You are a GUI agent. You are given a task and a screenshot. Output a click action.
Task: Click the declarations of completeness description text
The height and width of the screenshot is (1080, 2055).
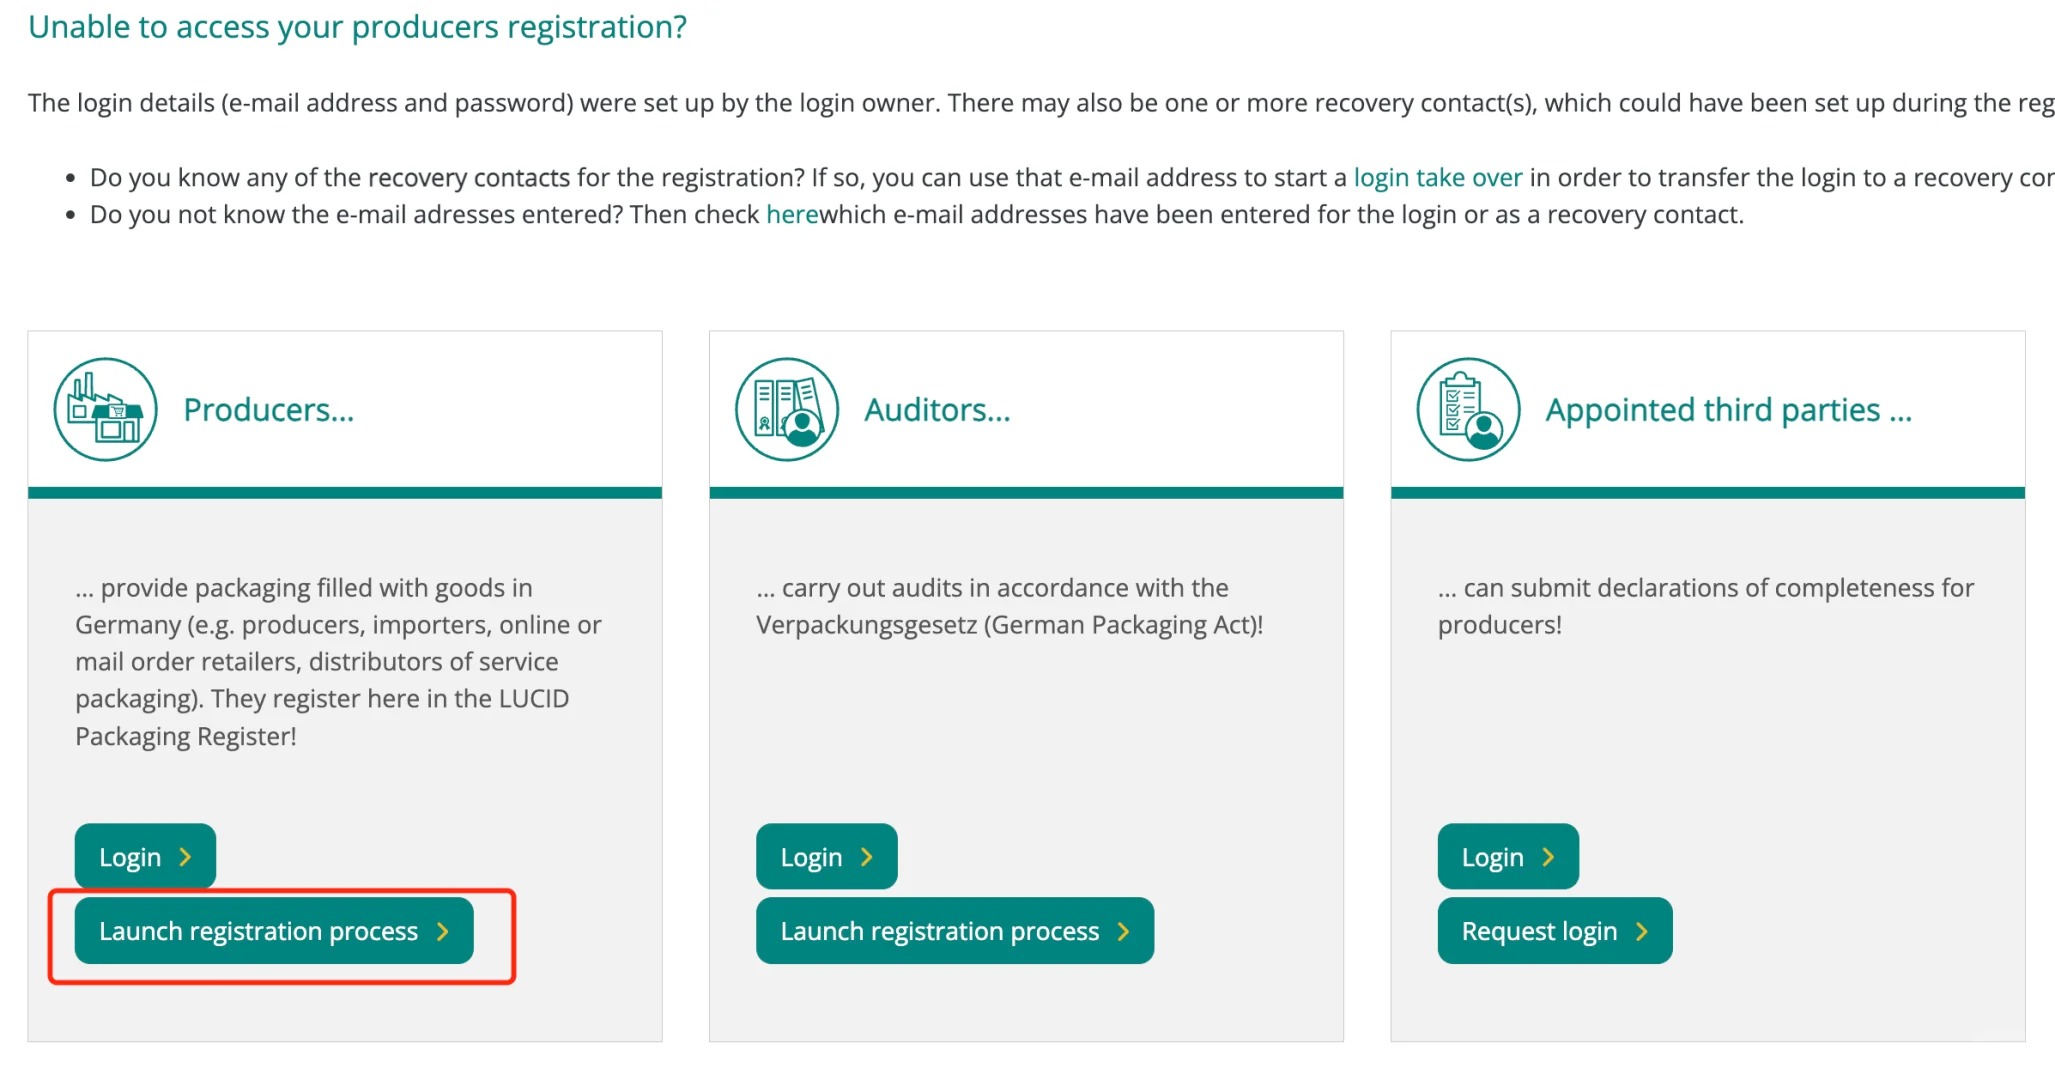pyautogui.click(x=1705, y=607)
